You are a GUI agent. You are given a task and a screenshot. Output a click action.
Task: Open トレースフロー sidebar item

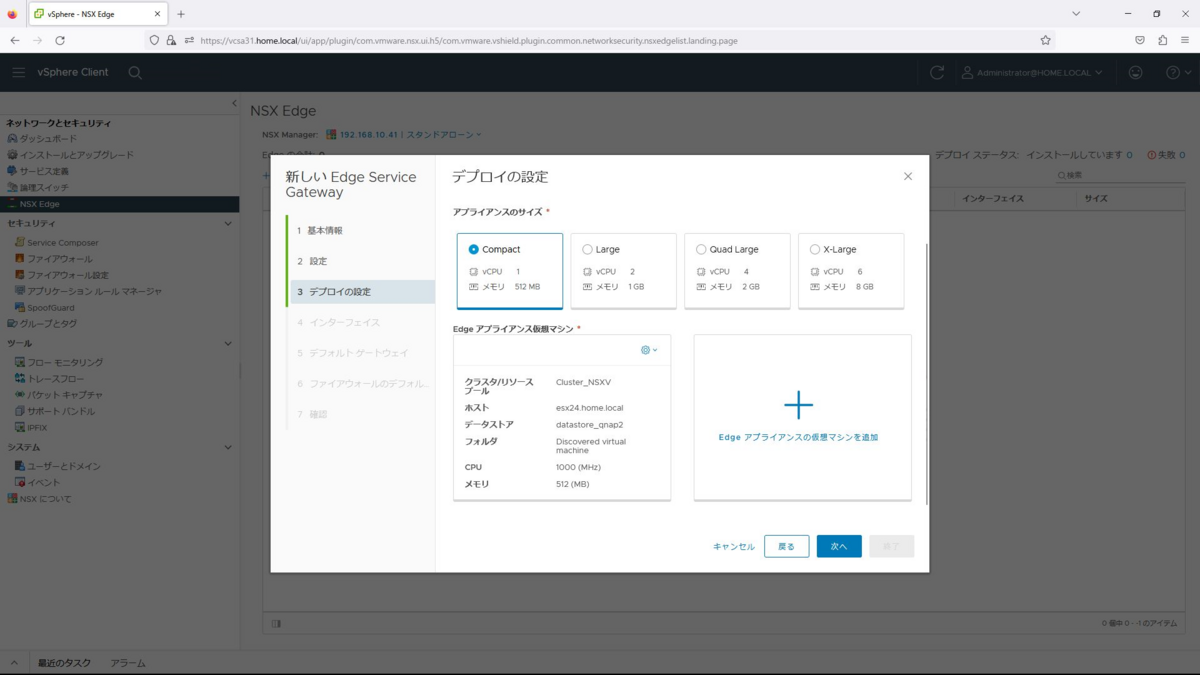[55, 379]
